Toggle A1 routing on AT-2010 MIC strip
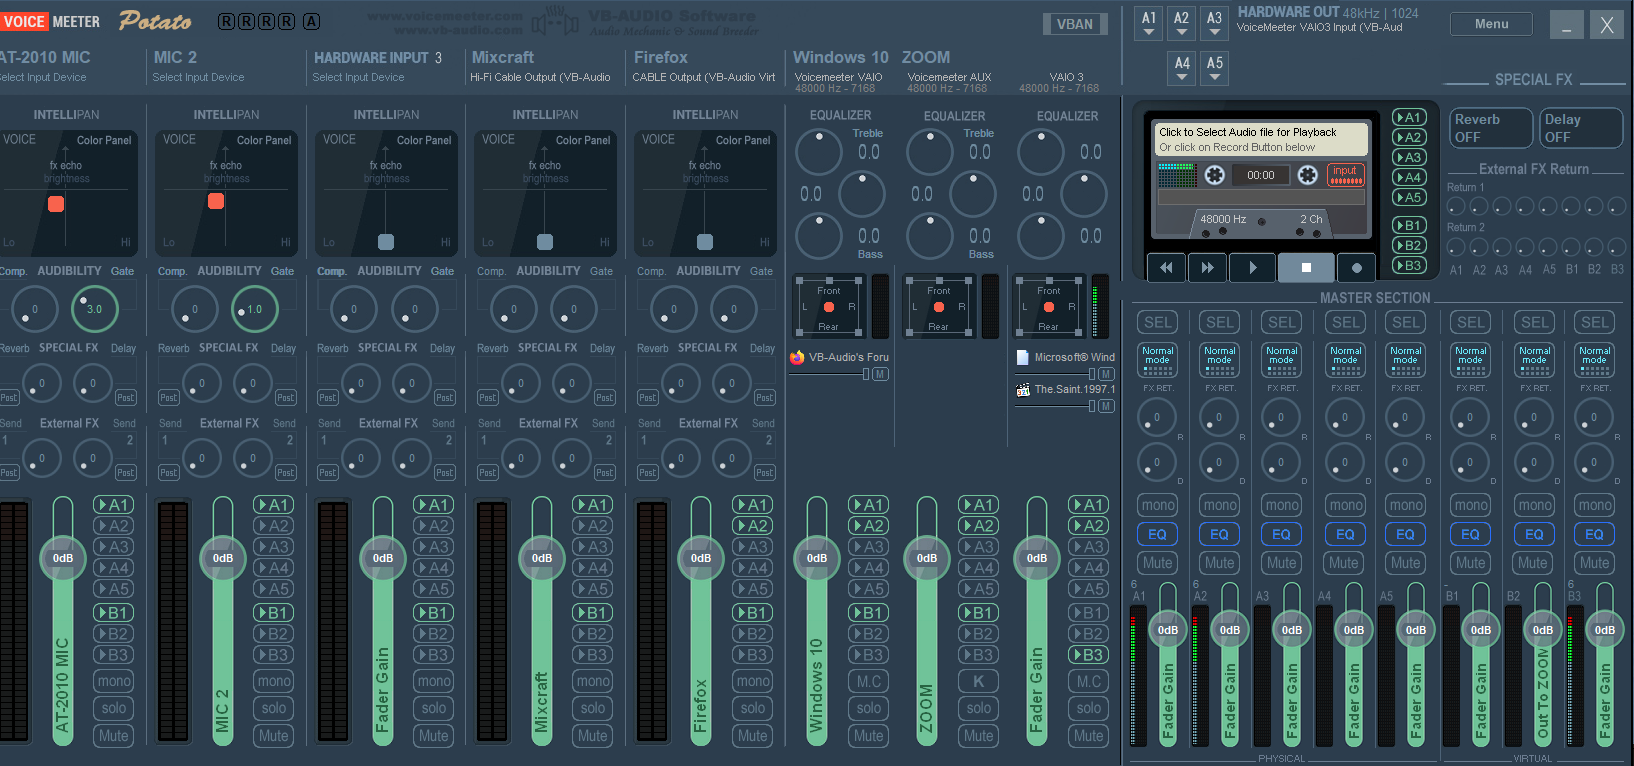Screen dimensions: 1634x766 114,505
